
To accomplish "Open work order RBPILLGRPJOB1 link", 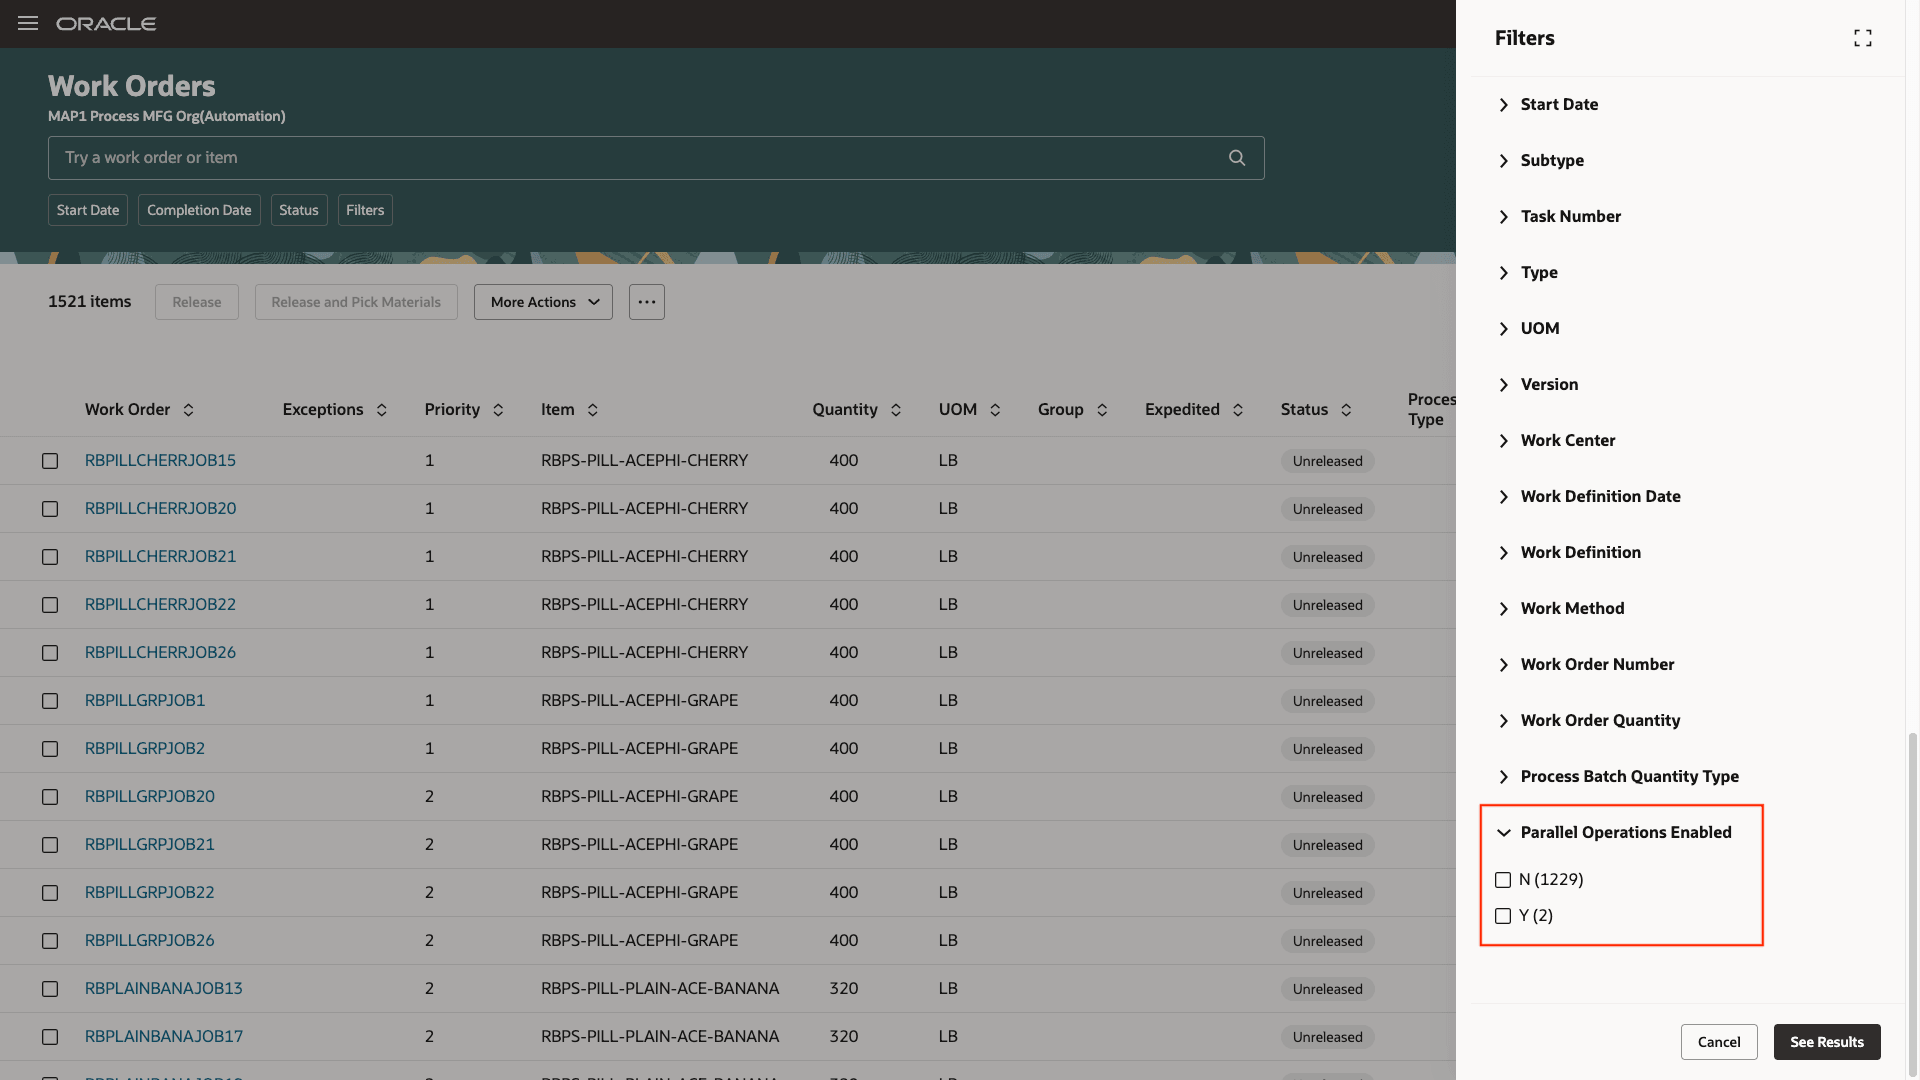I will coord(145,700).
